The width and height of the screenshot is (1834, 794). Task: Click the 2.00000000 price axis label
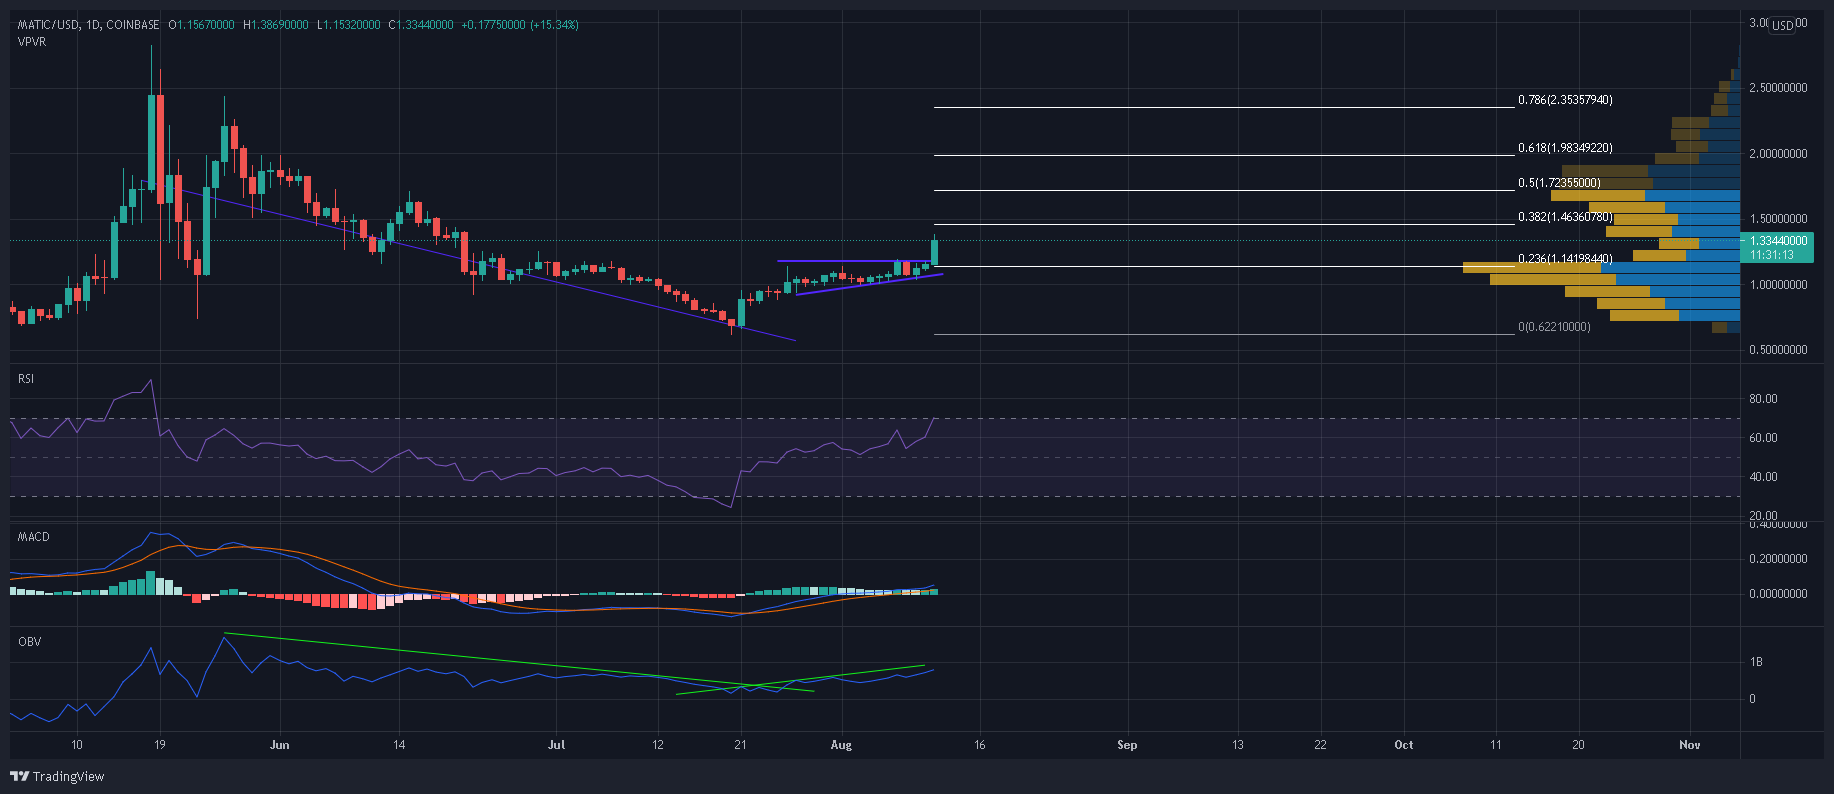[1778, 154]
